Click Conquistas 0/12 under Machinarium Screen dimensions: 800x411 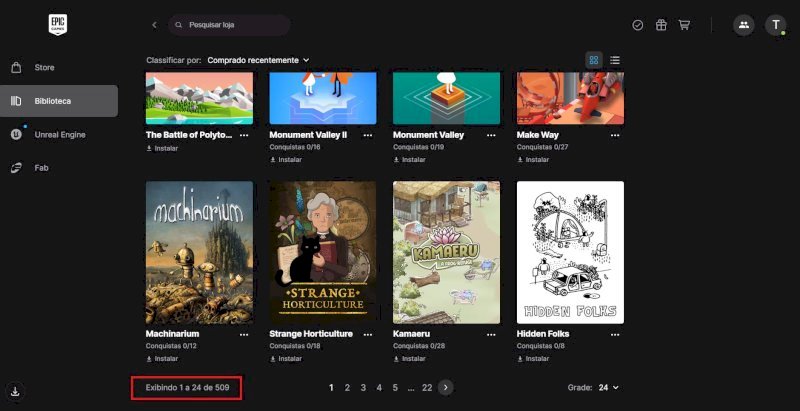tap(171, 346)
